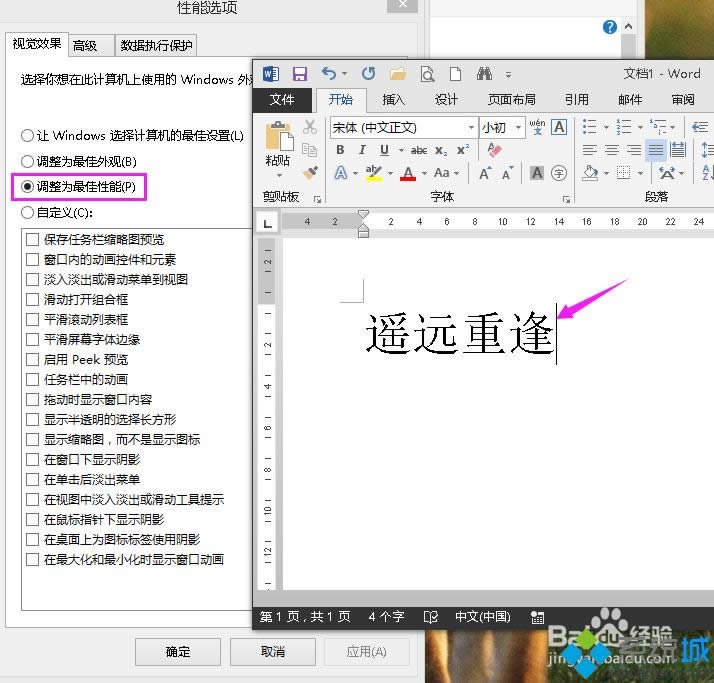Viewport: 714px width, 683px height.
Task: Select '调整为最佳外观' radio button
Action: [27, 161]
